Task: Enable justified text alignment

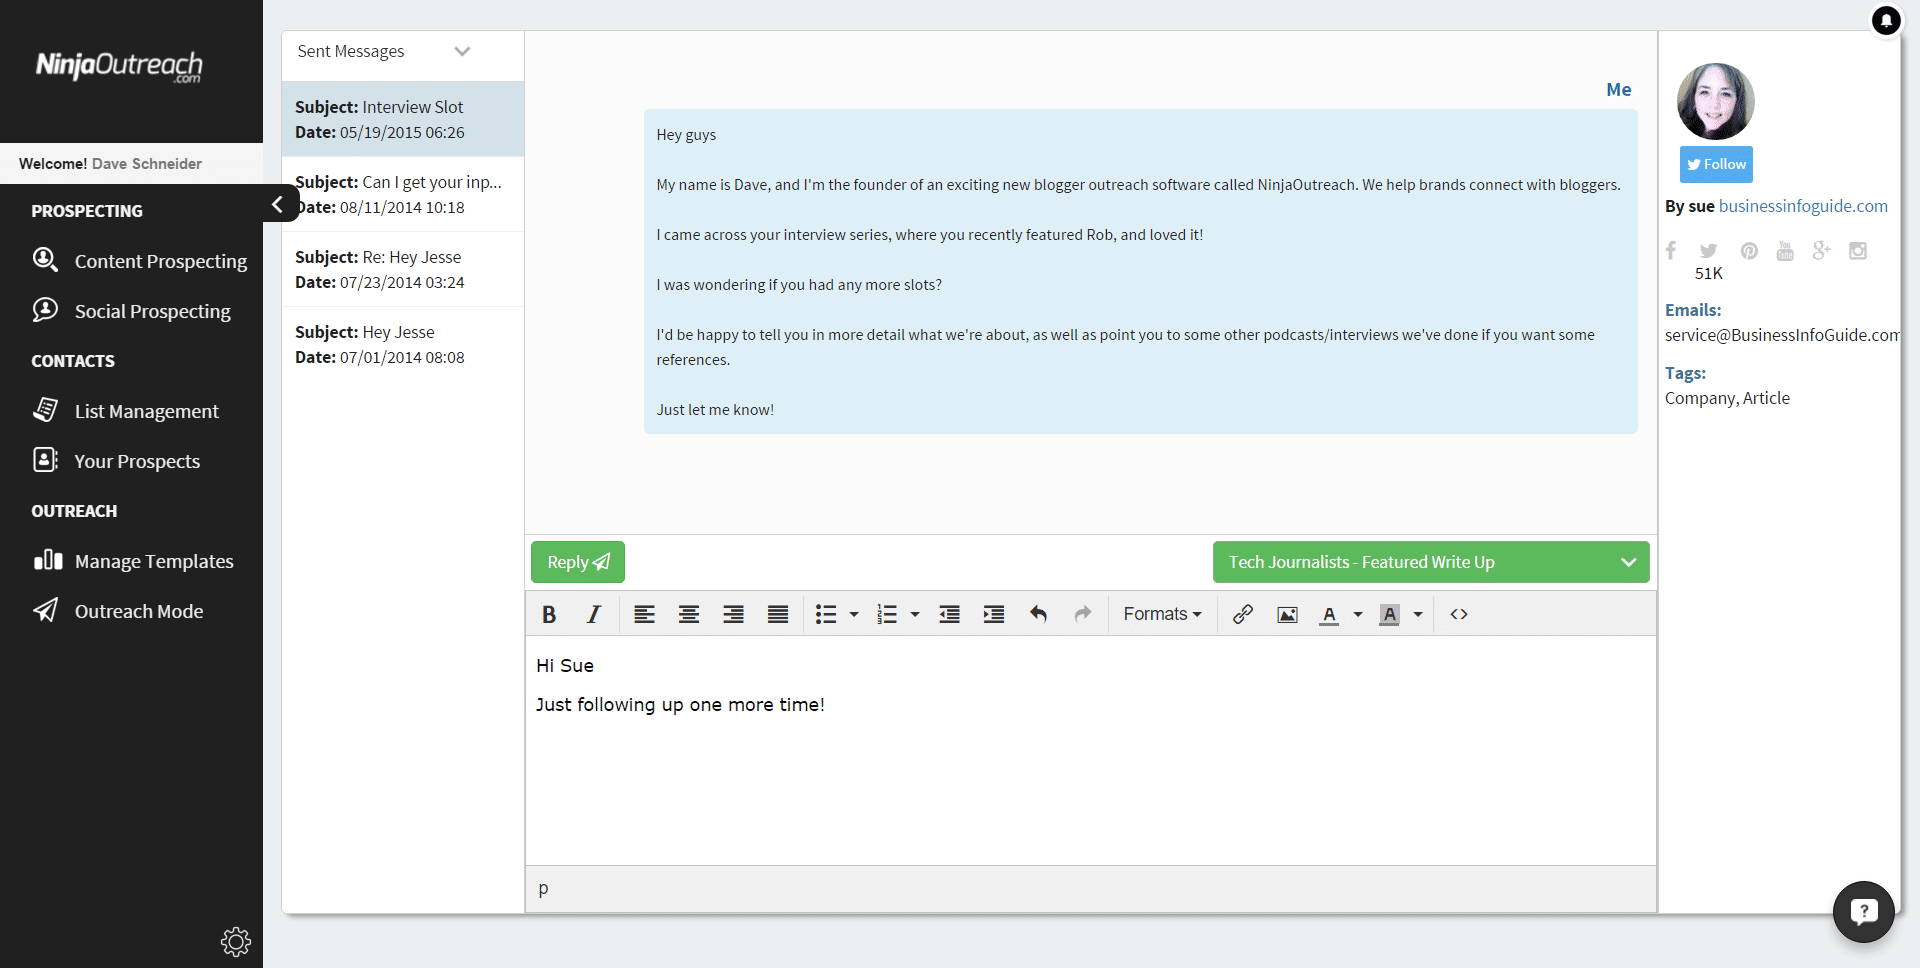Action: (778, 614)
